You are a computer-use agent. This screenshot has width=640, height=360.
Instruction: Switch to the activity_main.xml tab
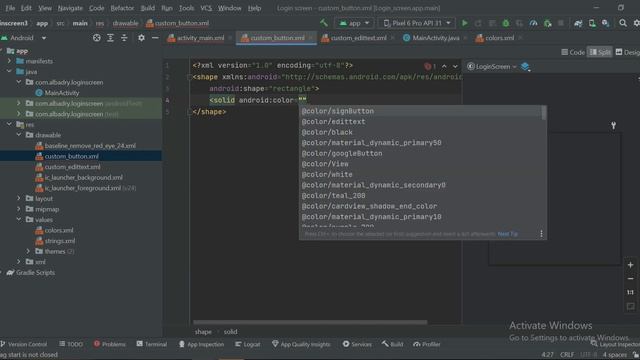[x=200, y=38]
